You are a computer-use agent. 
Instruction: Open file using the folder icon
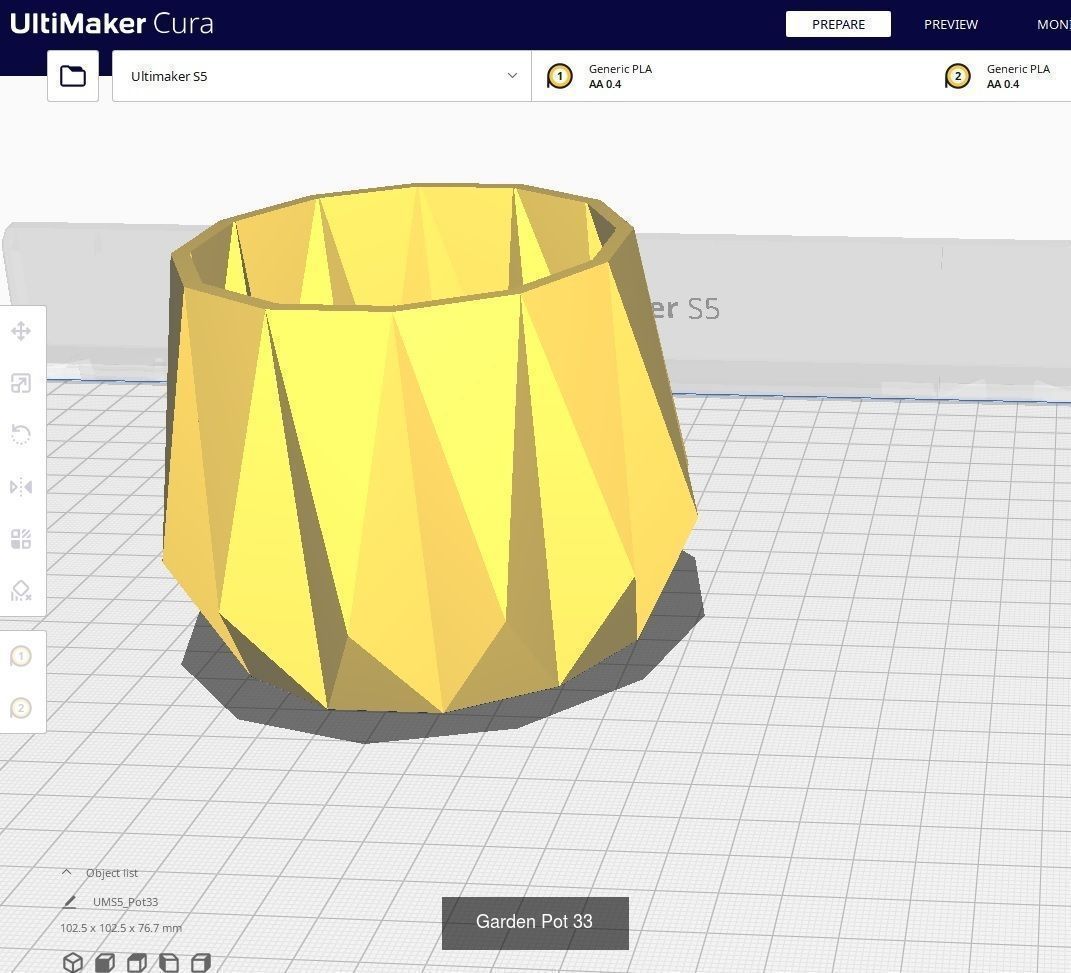(73, 76)
